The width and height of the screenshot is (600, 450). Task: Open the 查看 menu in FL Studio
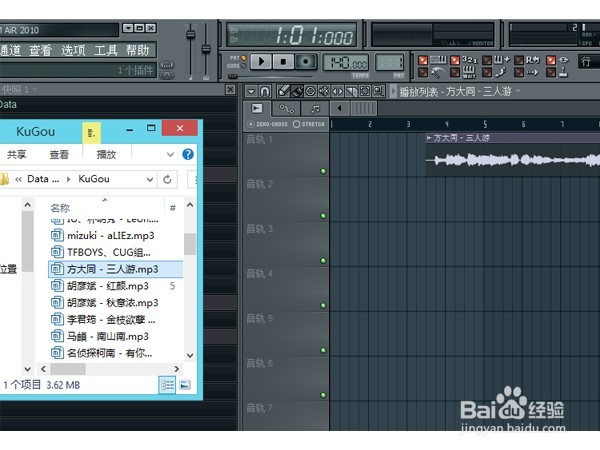click(x=41, y=50)
